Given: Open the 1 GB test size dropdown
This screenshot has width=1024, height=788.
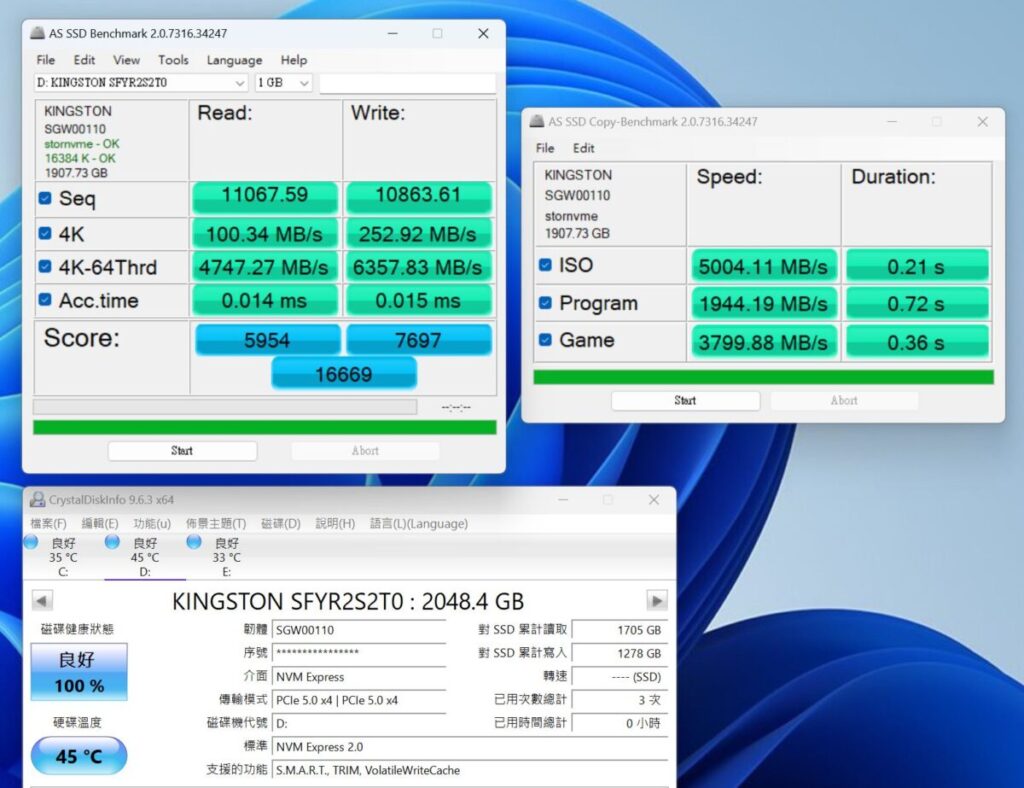Looking at the screenshot, I should 283,83.
